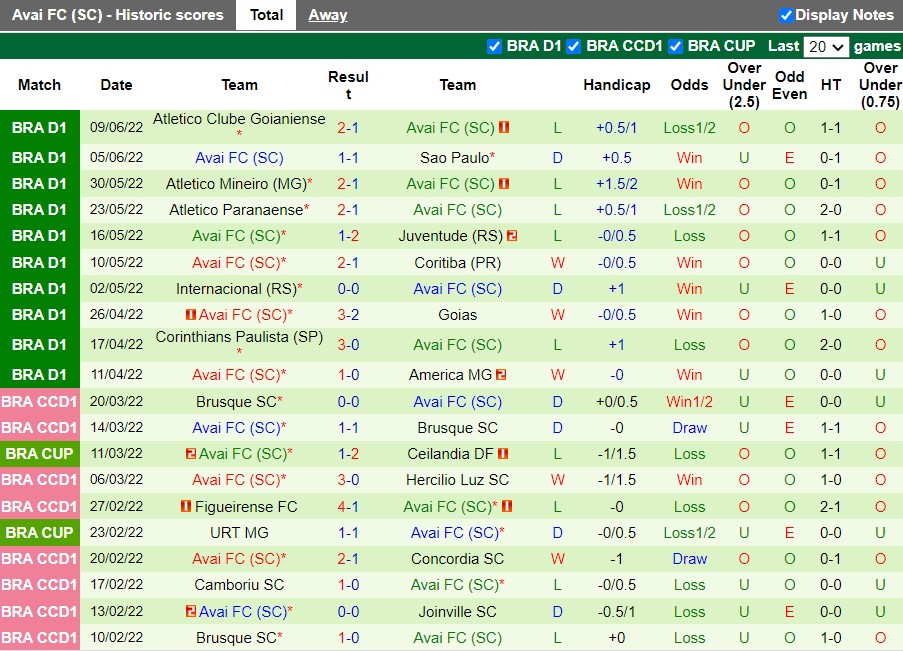The width and height of the screenshot is (903, 651).
Task: Click red card icon next to Juventude (RS)
Action: (512, 236)
